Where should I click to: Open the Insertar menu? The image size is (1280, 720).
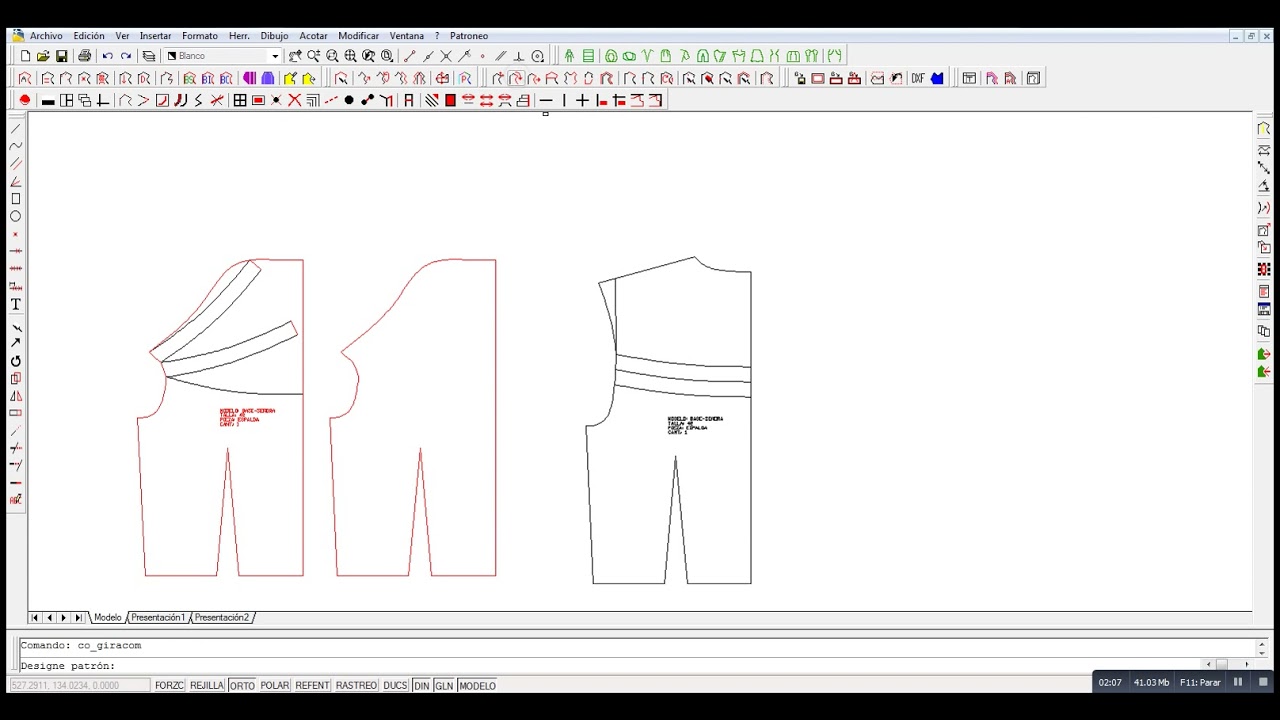click(155, 36)
